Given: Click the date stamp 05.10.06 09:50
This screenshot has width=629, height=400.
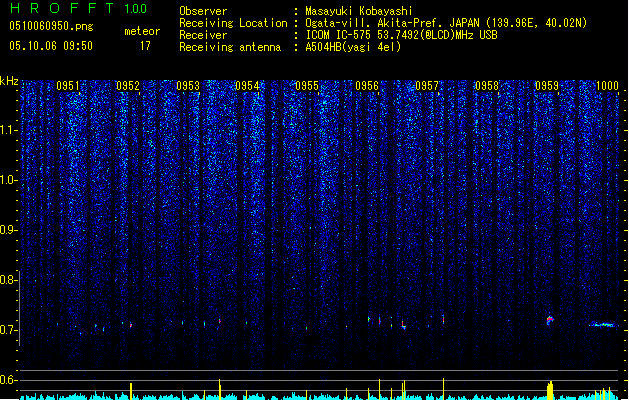Looking at the screenshot, I should pos(51,46).
